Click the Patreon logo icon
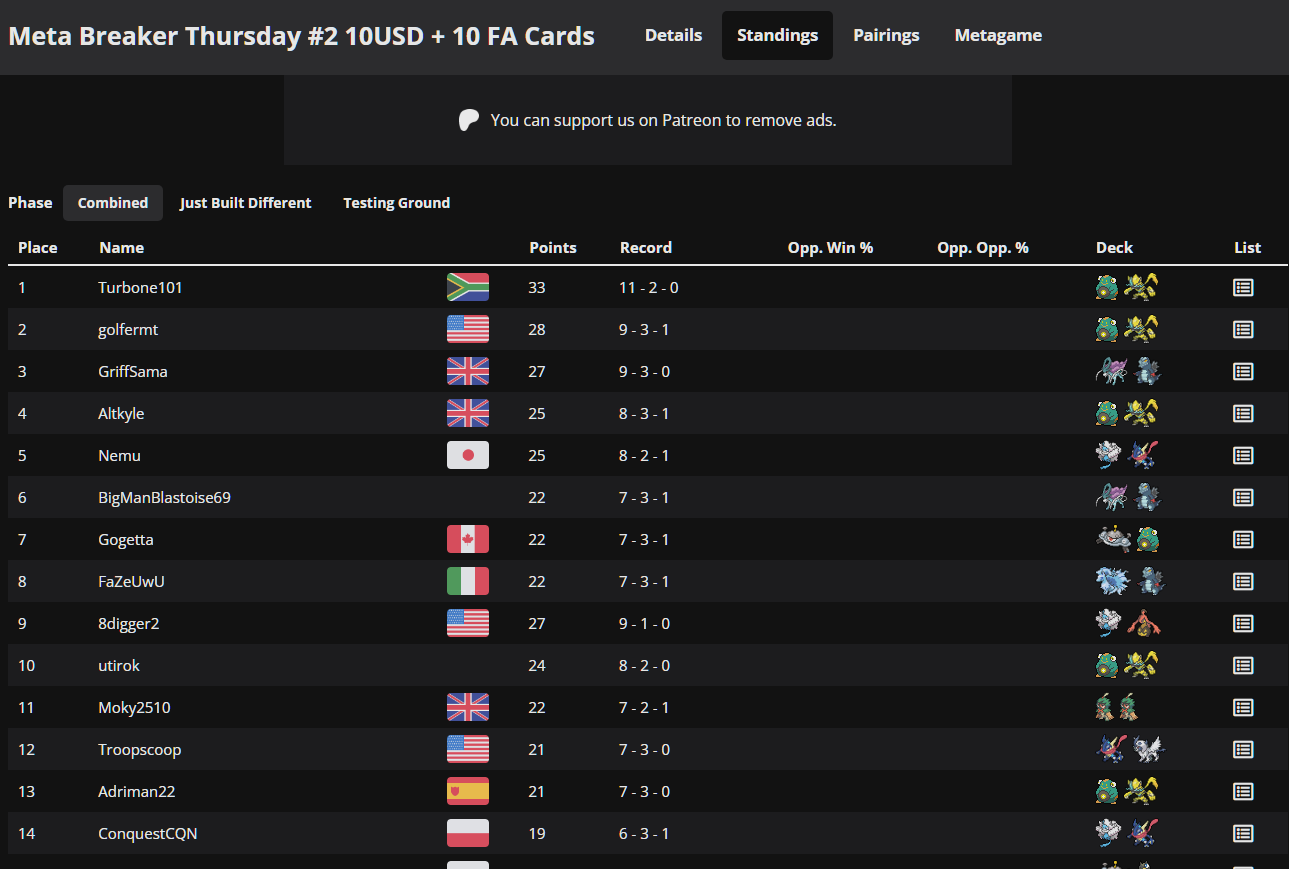1289x869 pixels. pos(469,120)
